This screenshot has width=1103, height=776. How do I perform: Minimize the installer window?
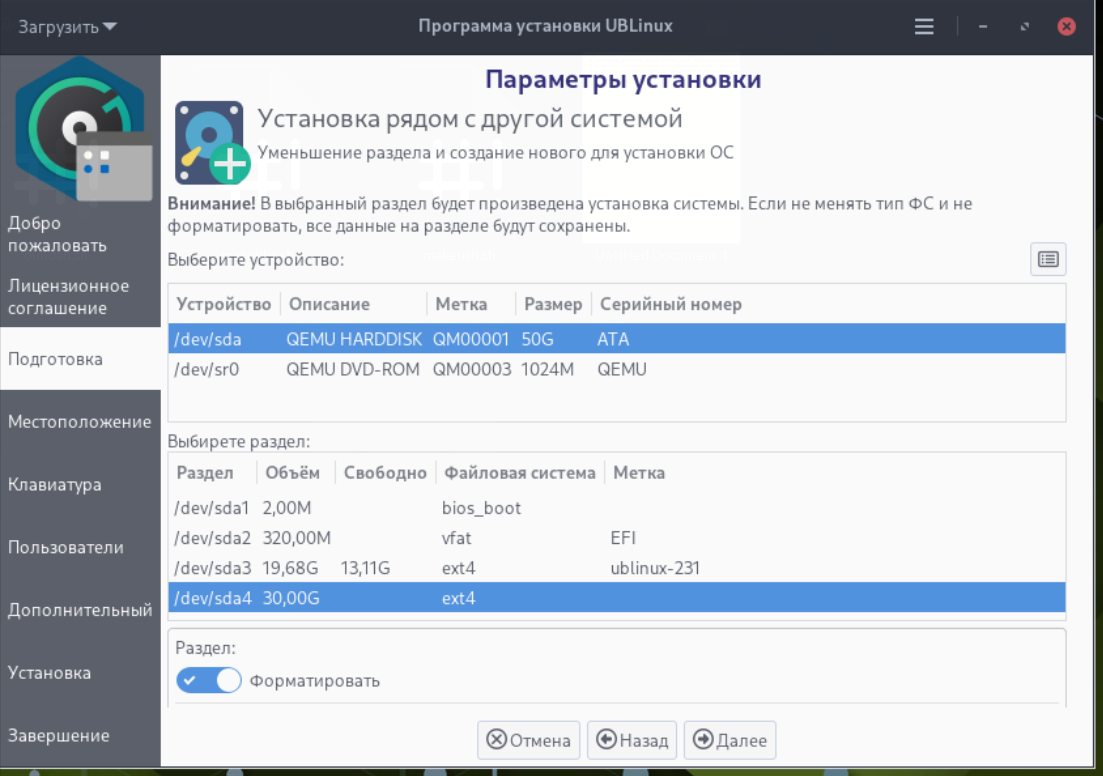click(x=983, y=27)
